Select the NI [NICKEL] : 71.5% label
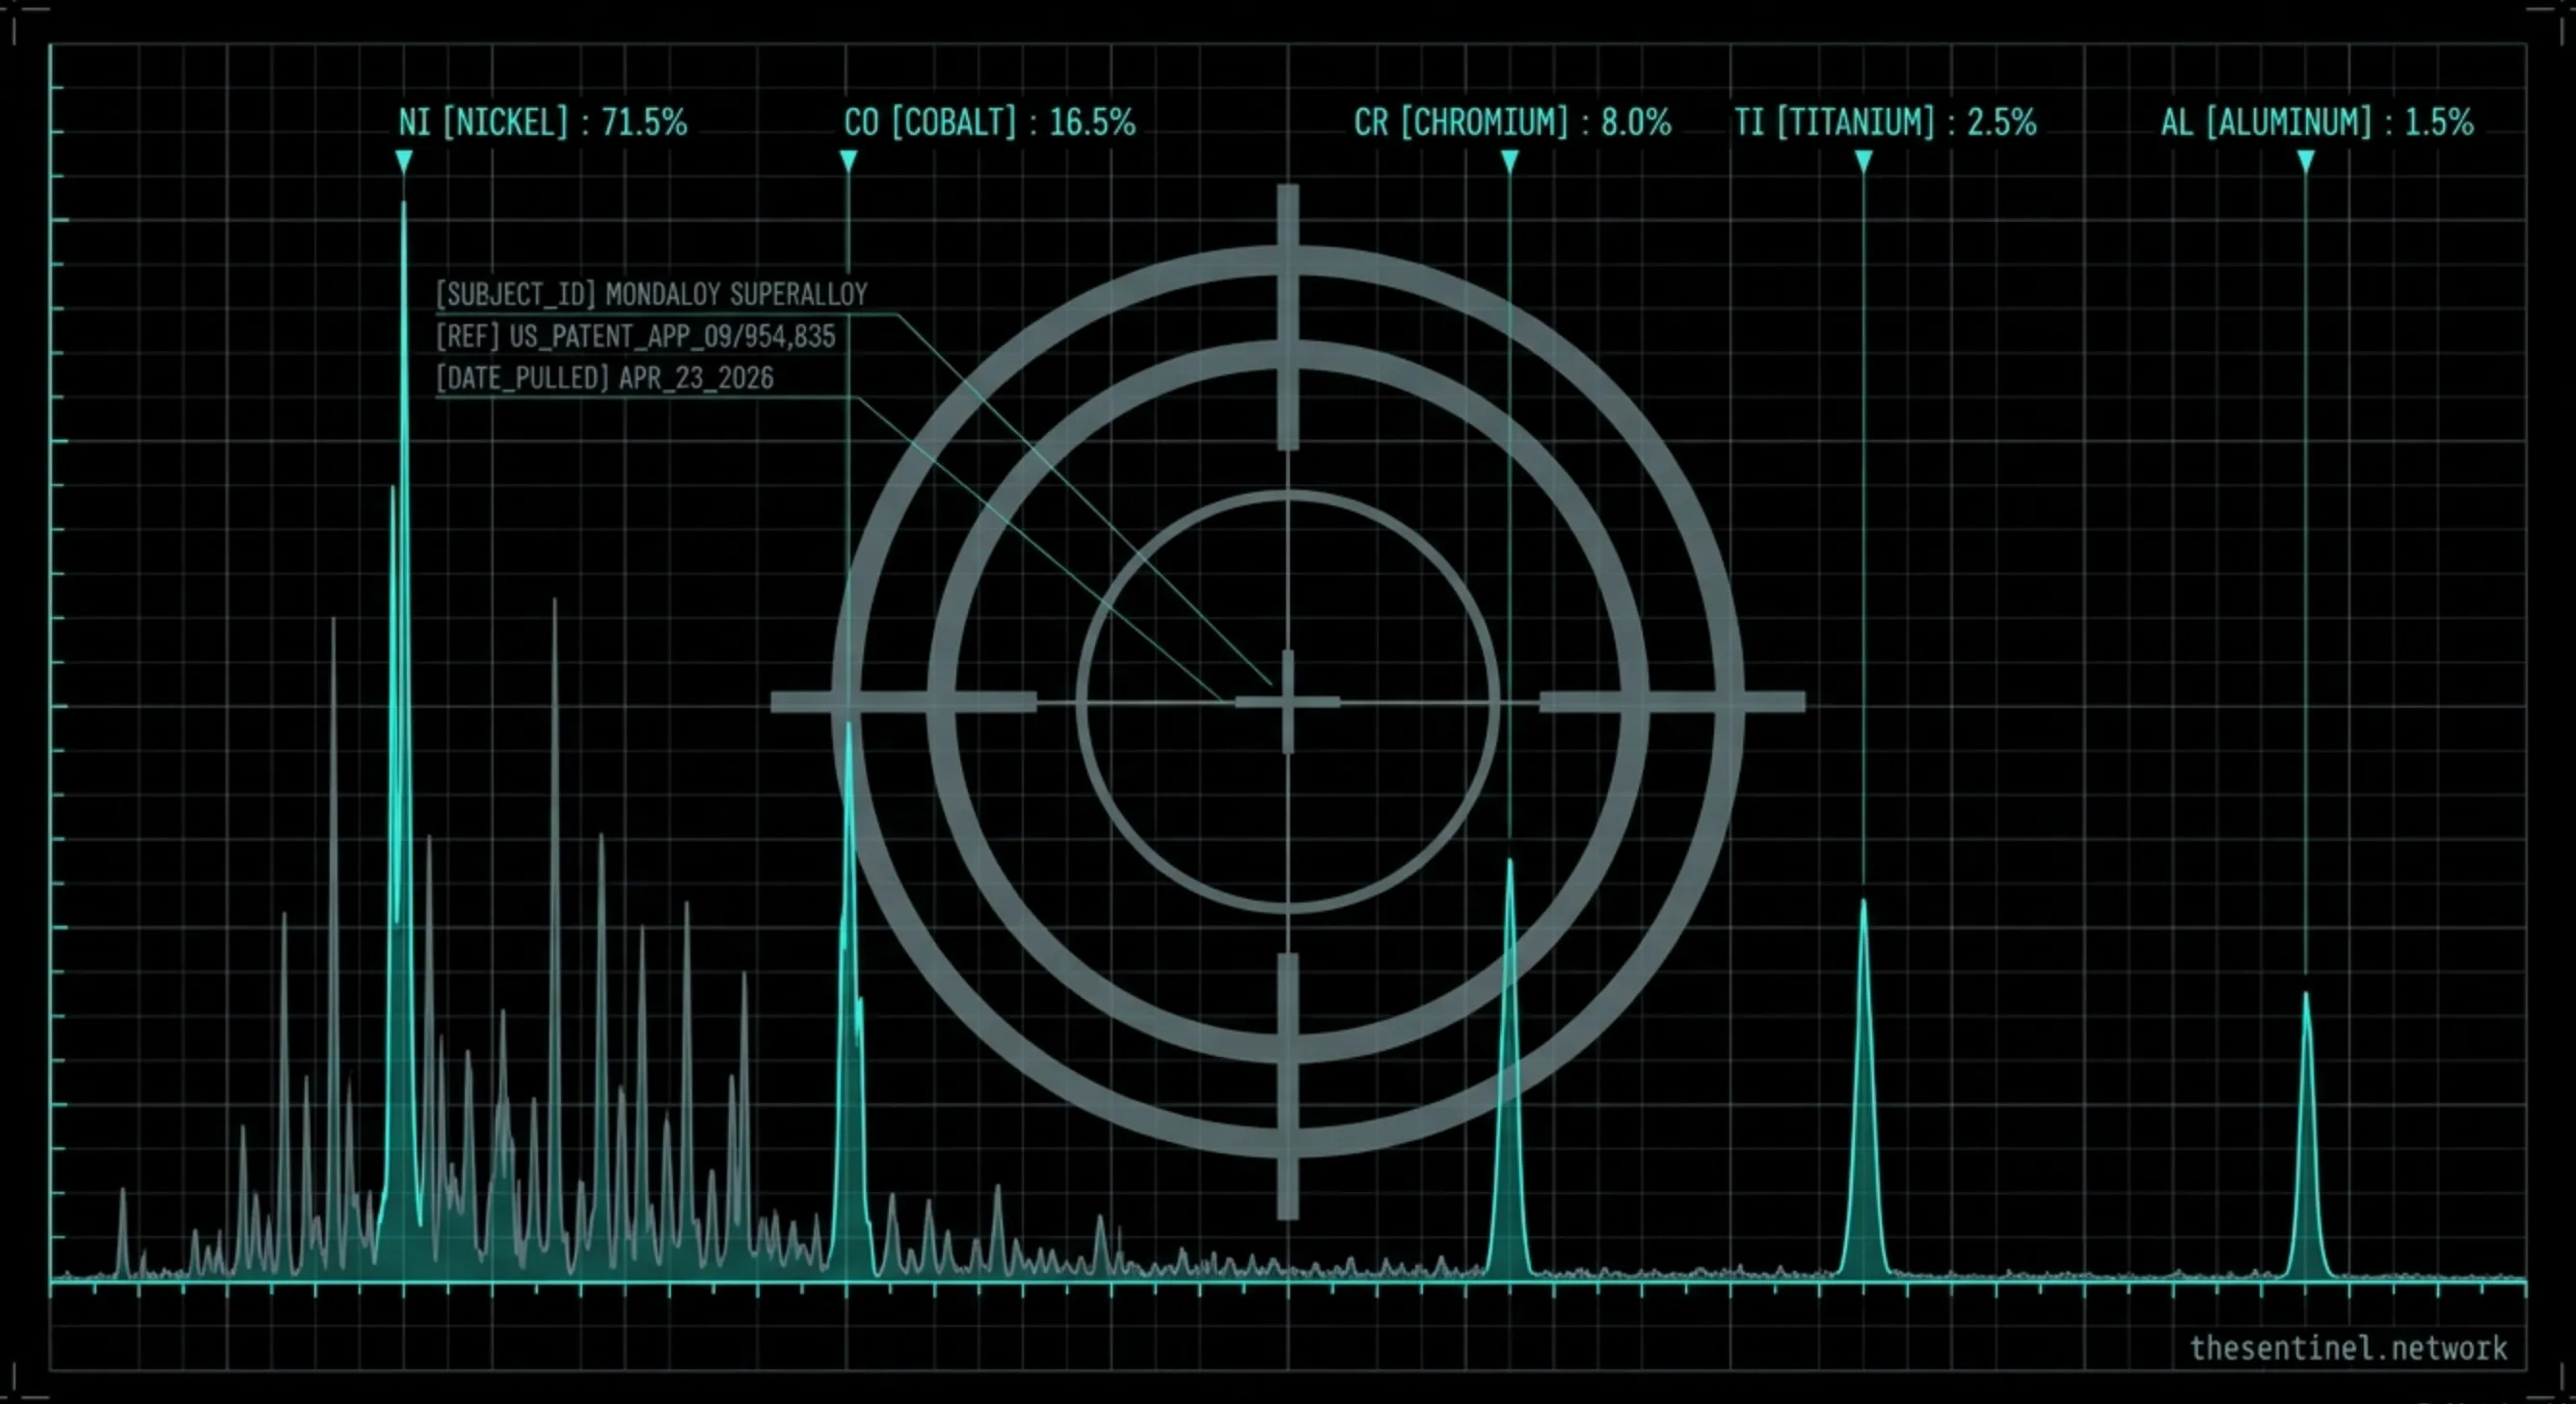Image resolution: width=2576 pixels, height=1404 pixels. point(542,122)
